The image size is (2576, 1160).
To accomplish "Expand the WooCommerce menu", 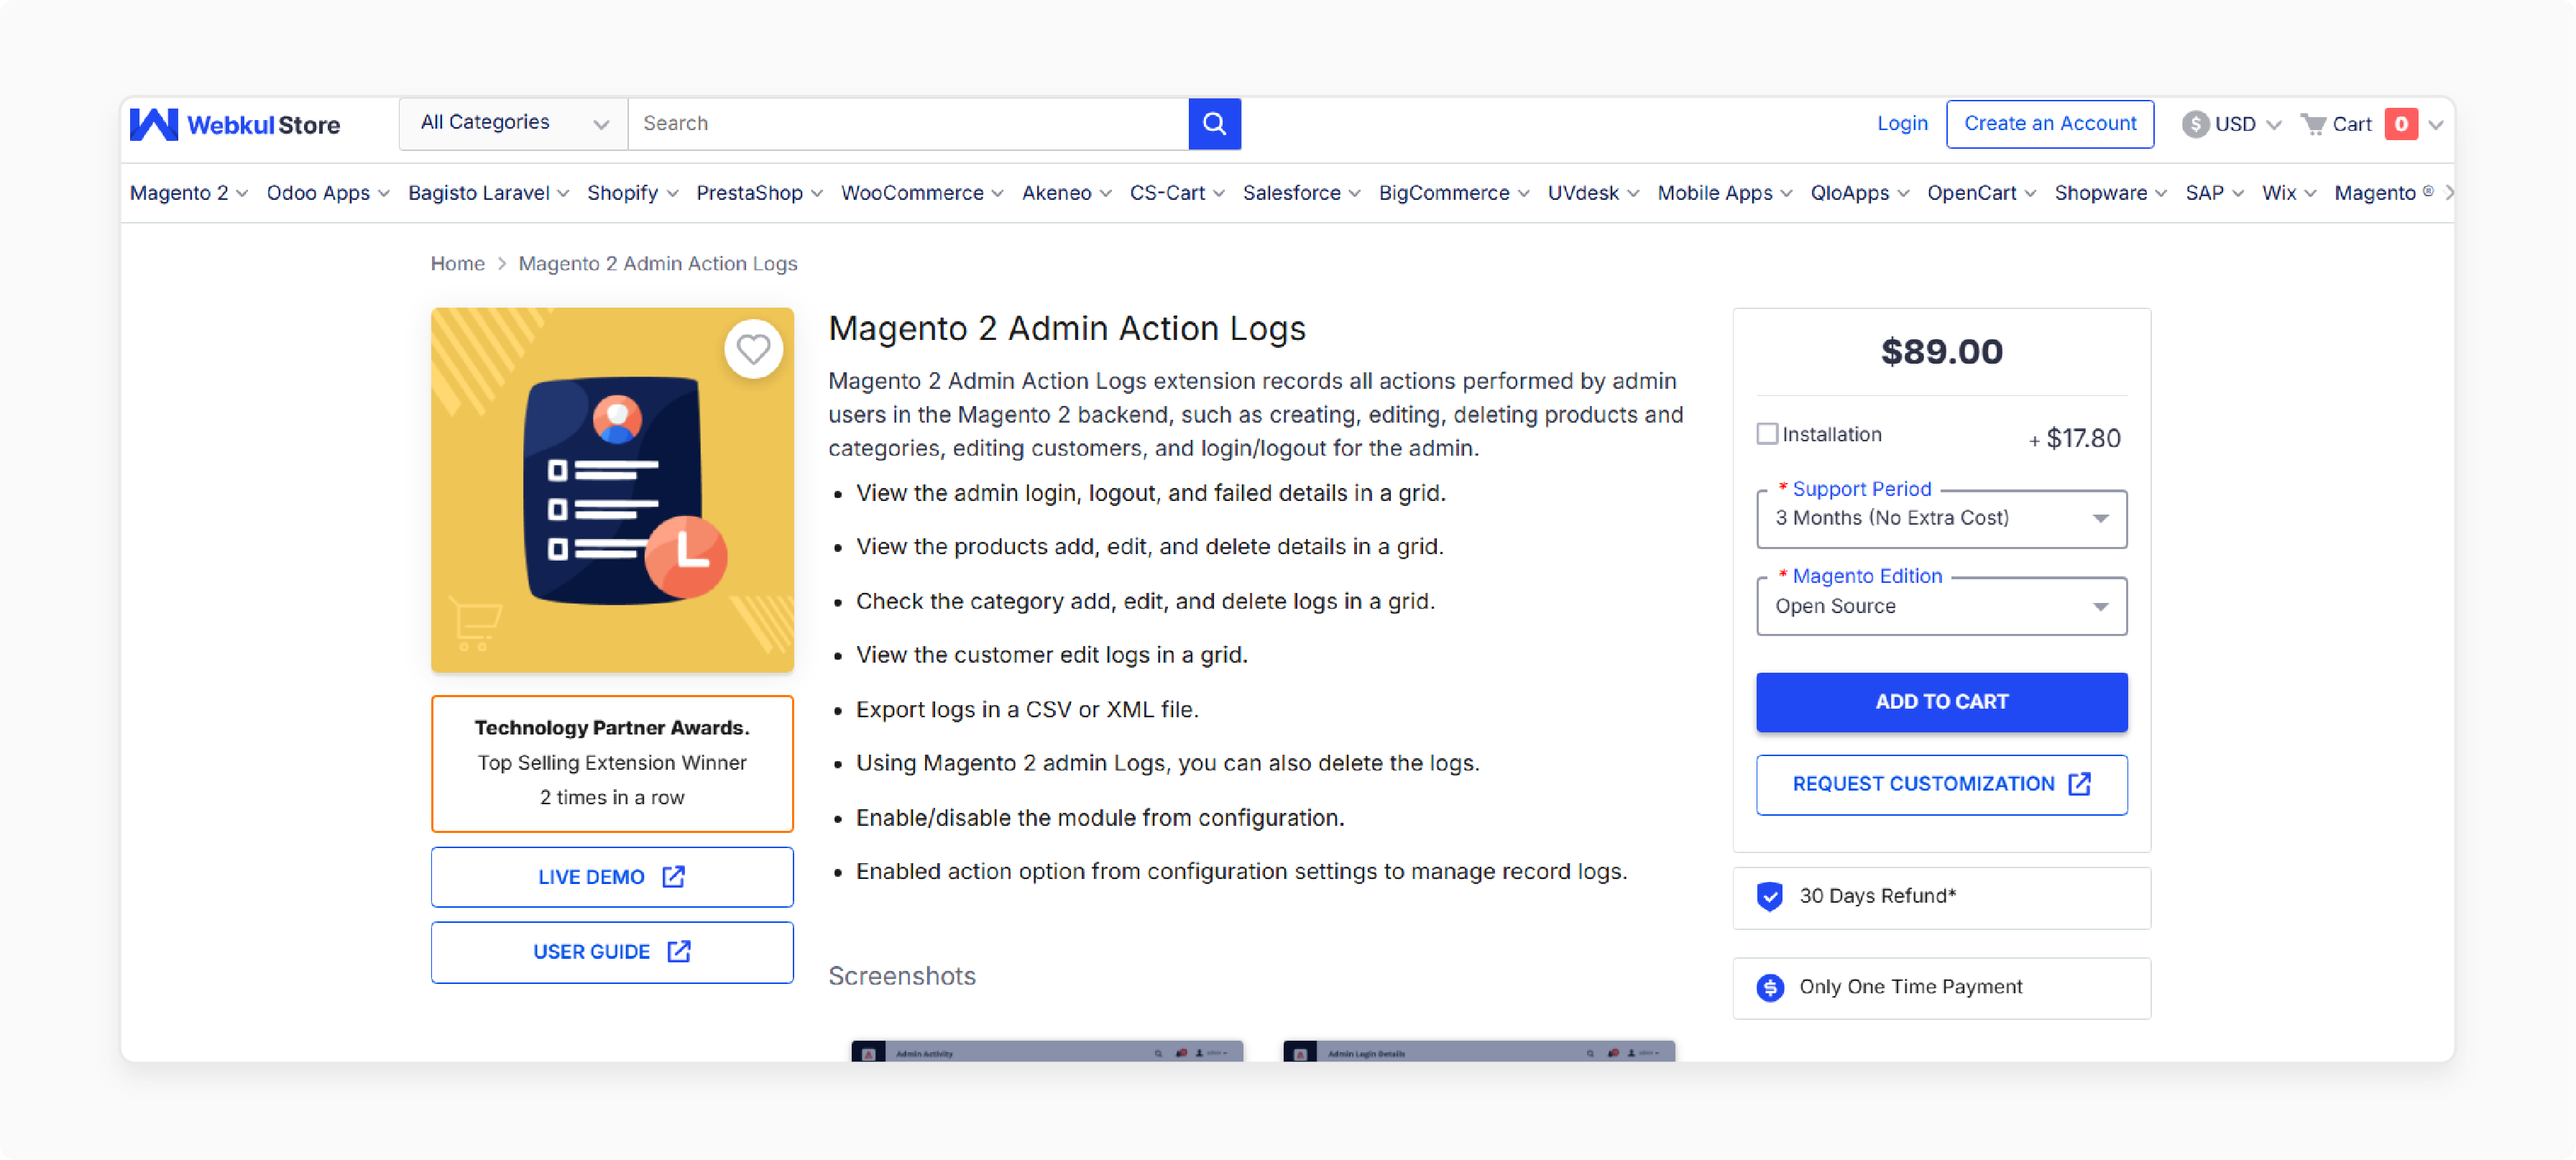I will 922,193.
